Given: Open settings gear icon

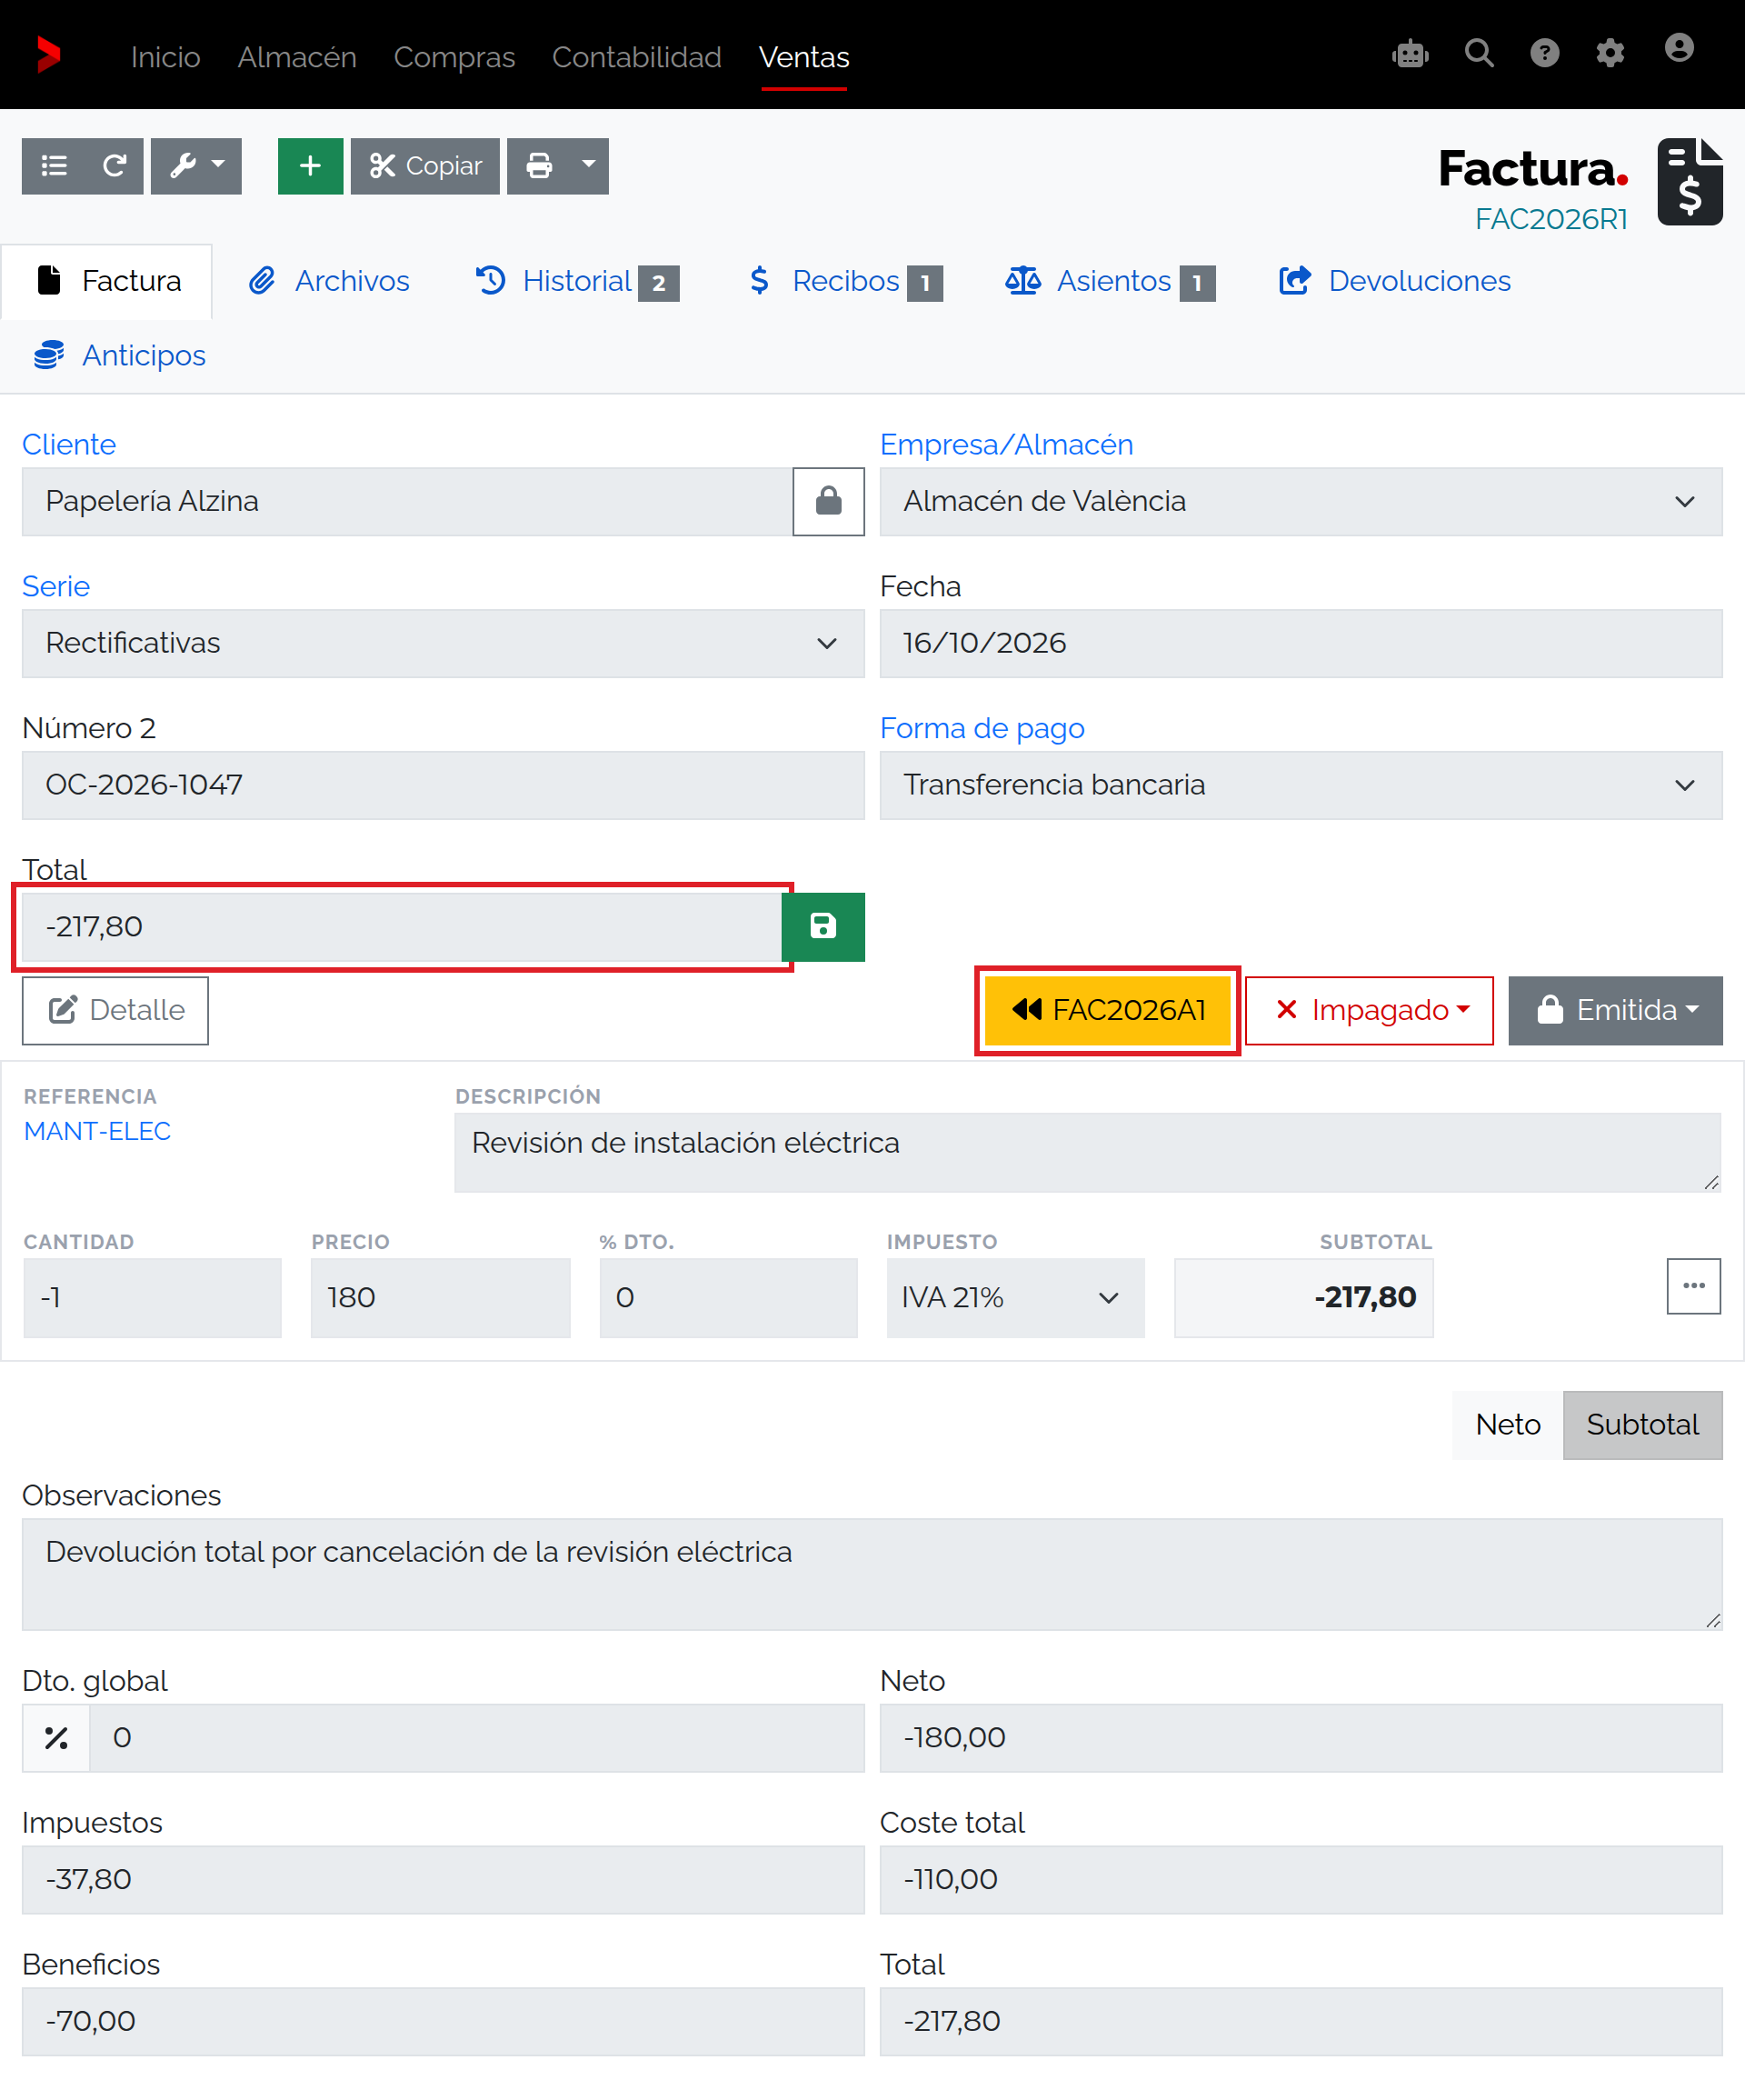Looking at the screenshot, I should tap(1610, 53).
